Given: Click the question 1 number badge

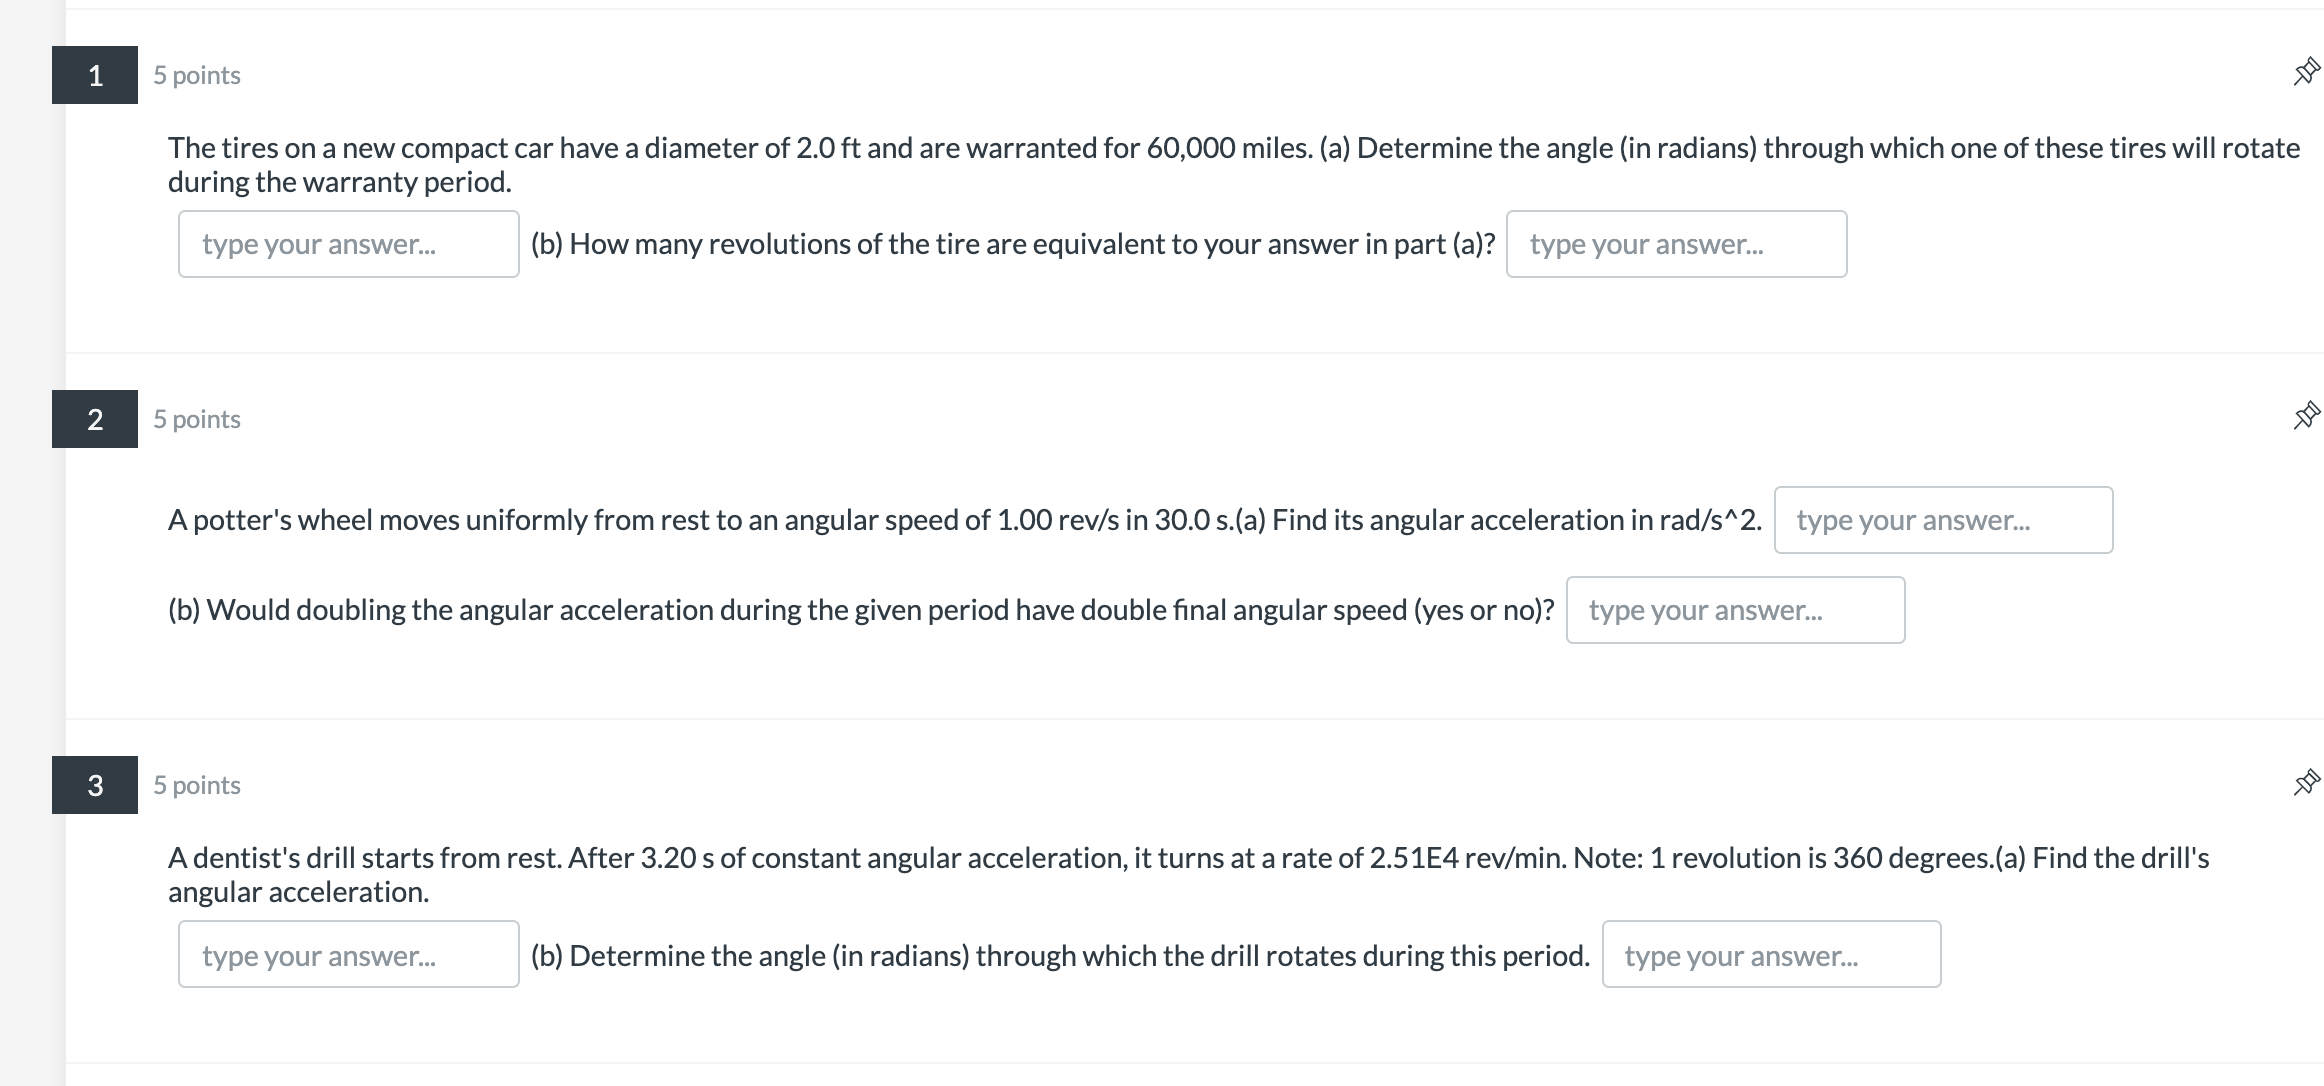Looking at the screenshot, I should 95,75.
